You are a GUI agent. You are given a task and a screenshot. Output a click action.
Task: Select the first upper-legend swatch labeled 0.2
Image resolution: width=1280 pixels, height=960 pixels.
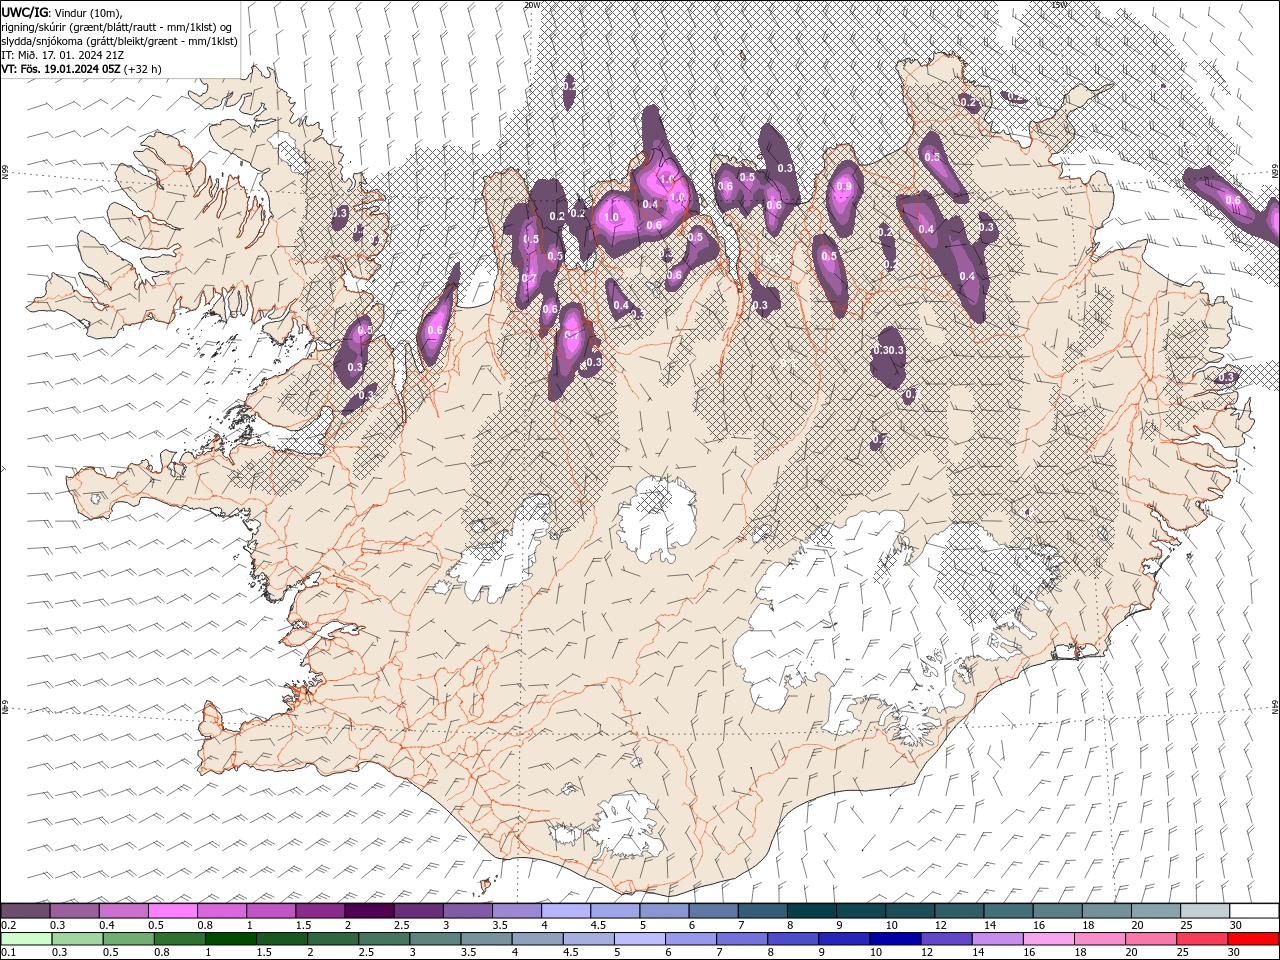coord(25,911)
